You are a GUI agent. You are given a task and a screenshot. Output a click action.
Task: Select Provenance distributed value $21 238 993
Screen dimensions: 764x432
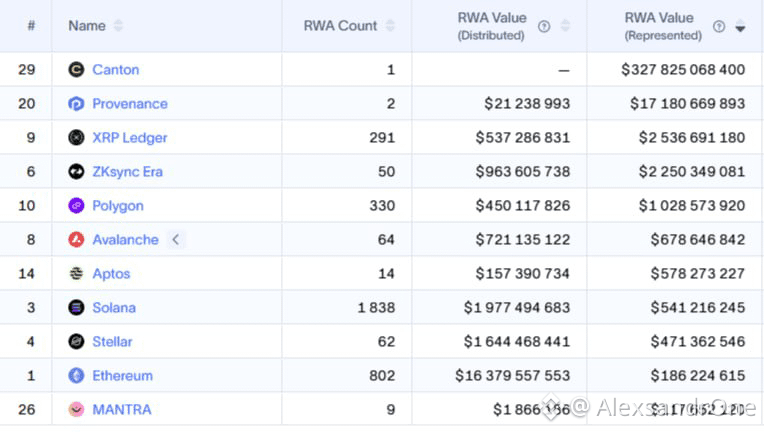527,104
